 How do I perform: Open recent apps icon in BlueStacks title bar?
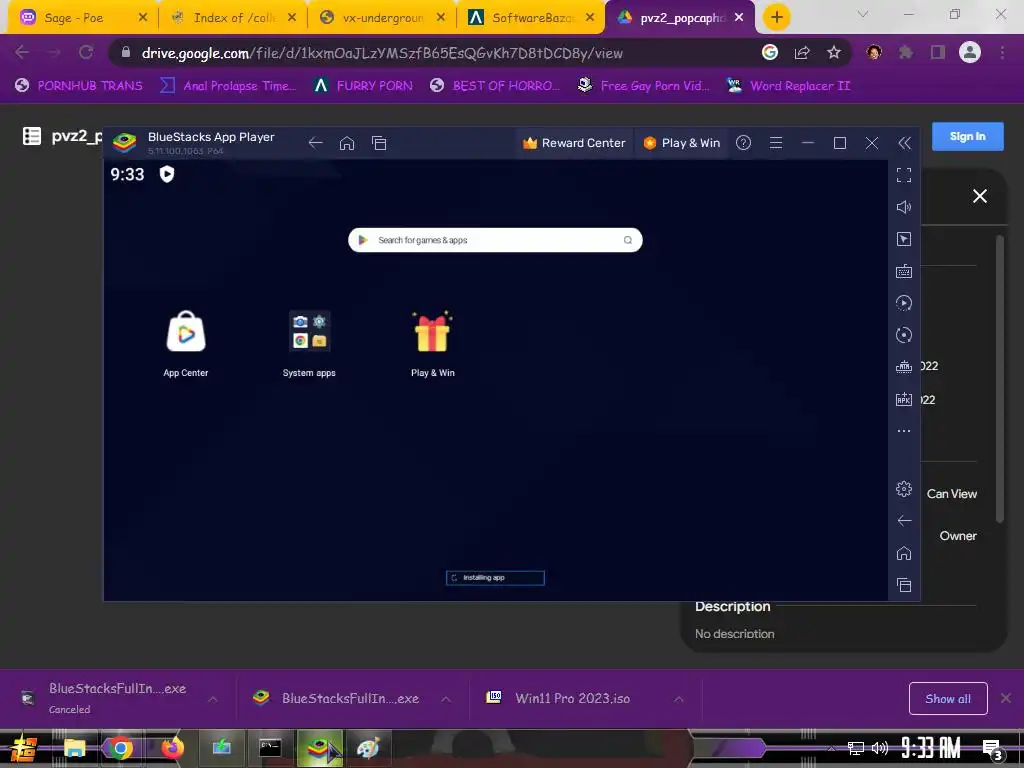[x=379, y=143]
